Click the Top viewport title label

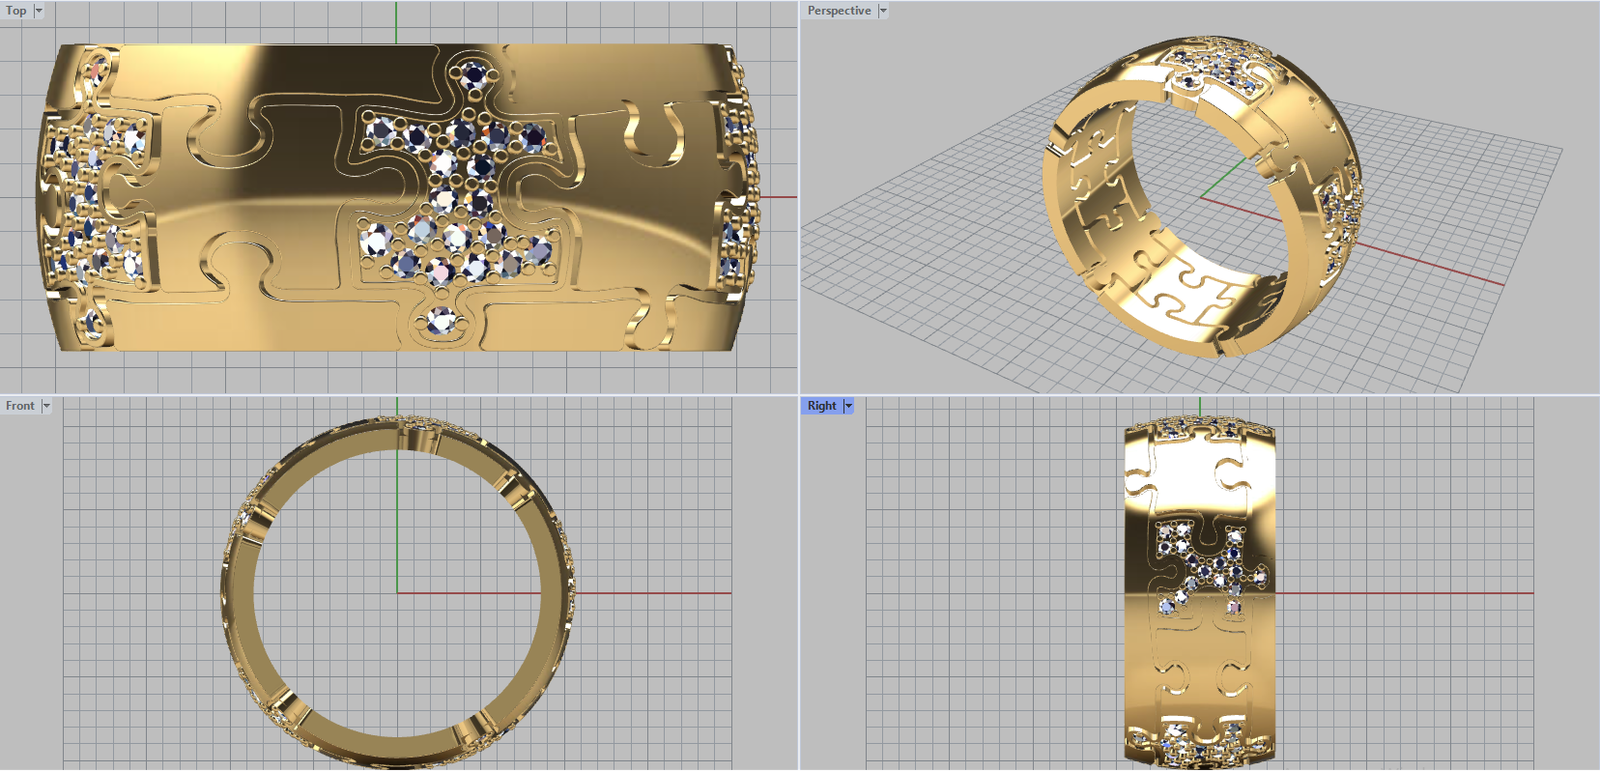17,11
